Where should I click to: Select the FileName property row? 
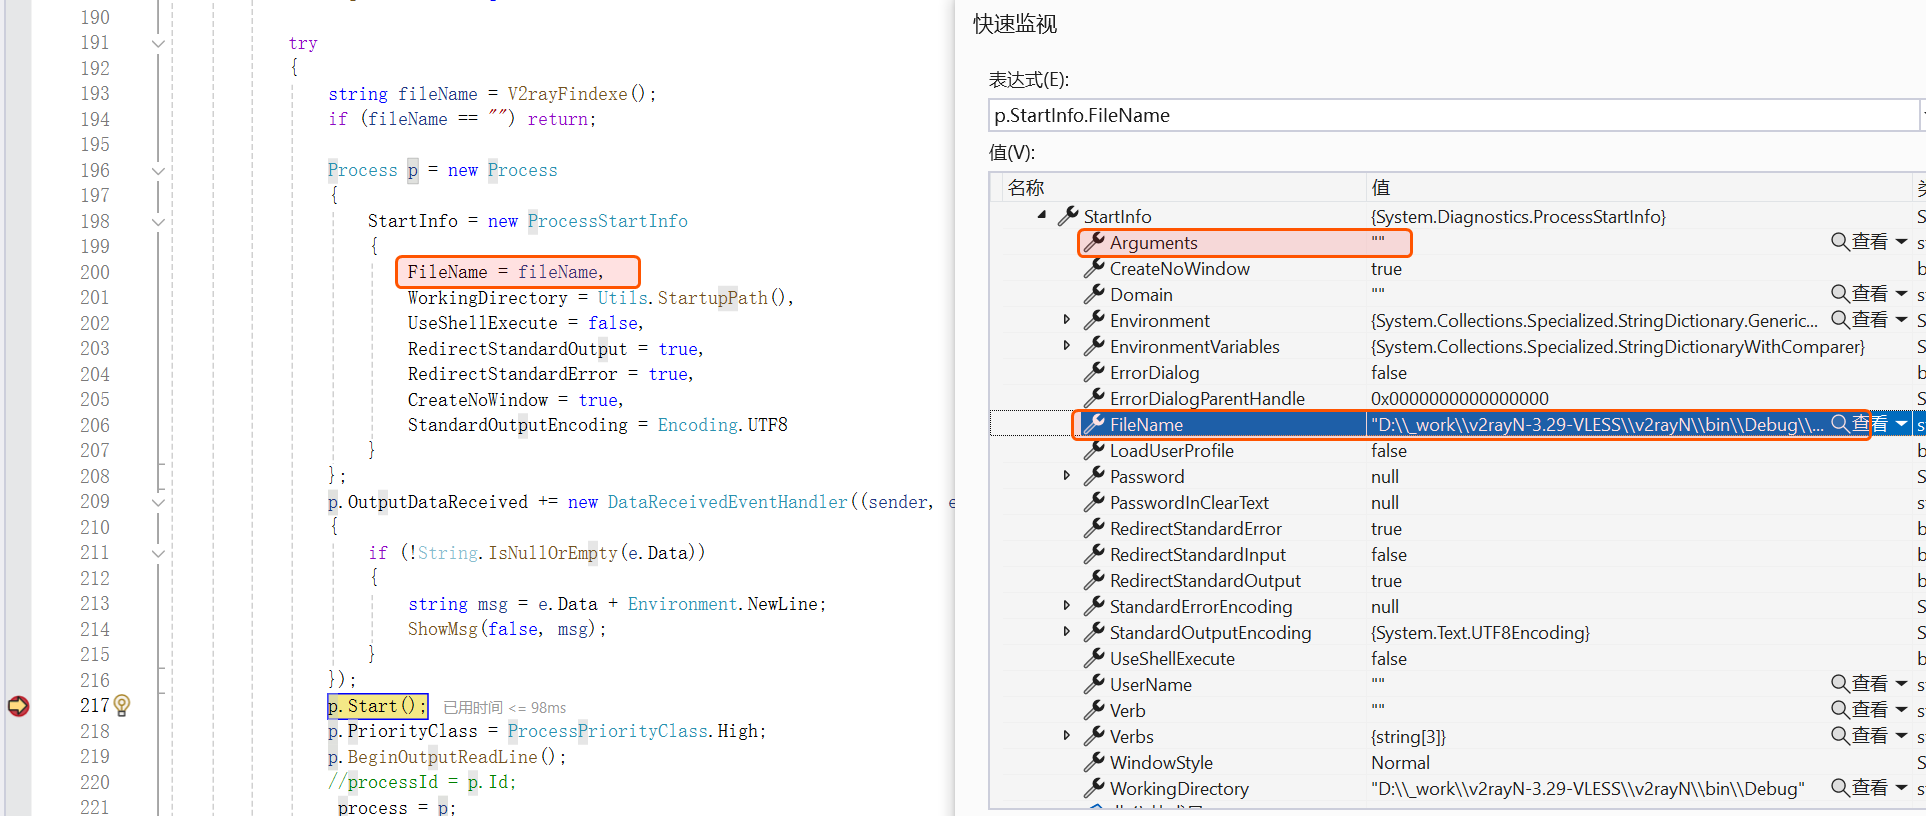tap(1146, 425)
